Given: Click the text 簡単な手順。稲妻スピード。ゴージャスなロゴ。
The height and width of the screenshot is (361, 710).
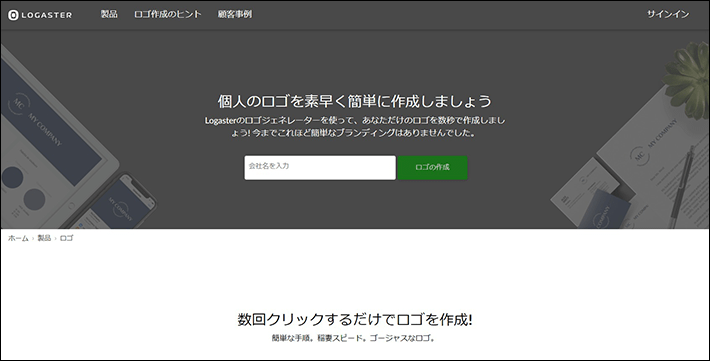Looking at the screenshot, I should pyautogui.click(x=354, y=338).
